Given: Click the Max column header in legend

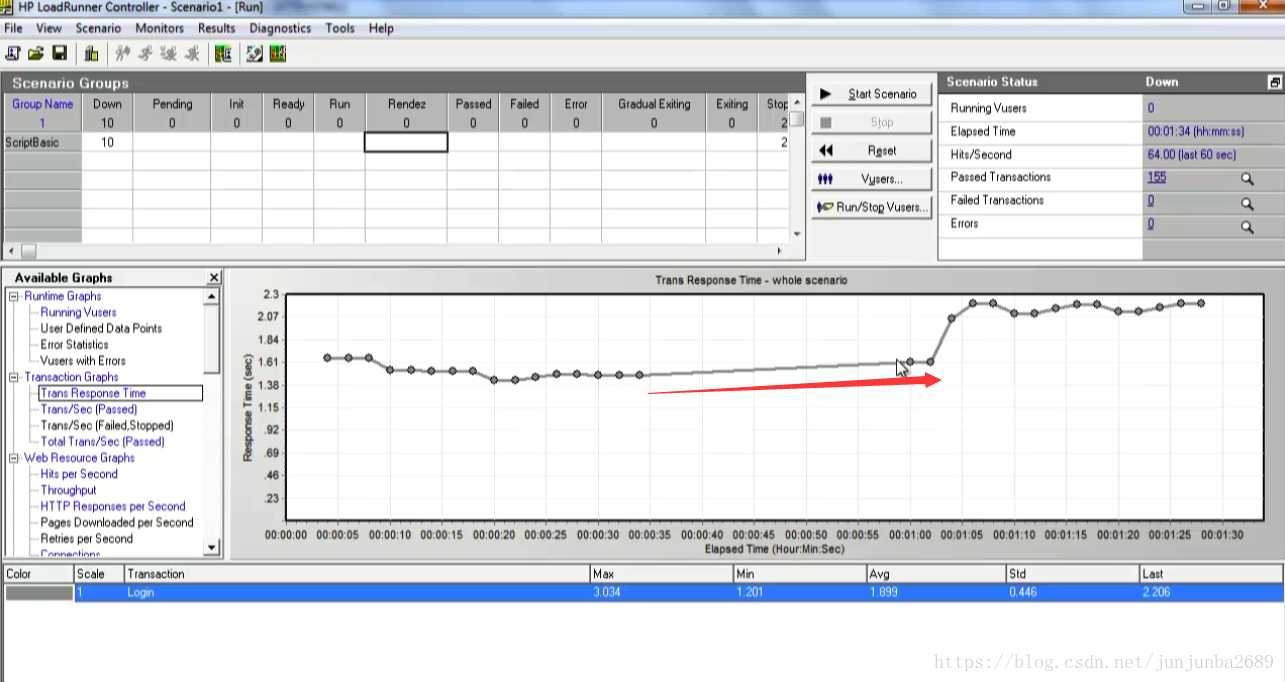Looking at the screenshot, I should 661,574.
